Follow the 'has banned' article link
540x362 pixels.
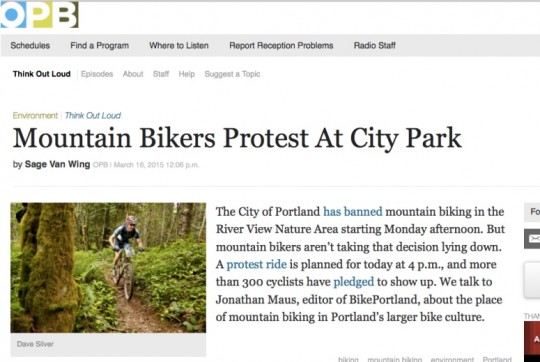[x=353, y=211]
